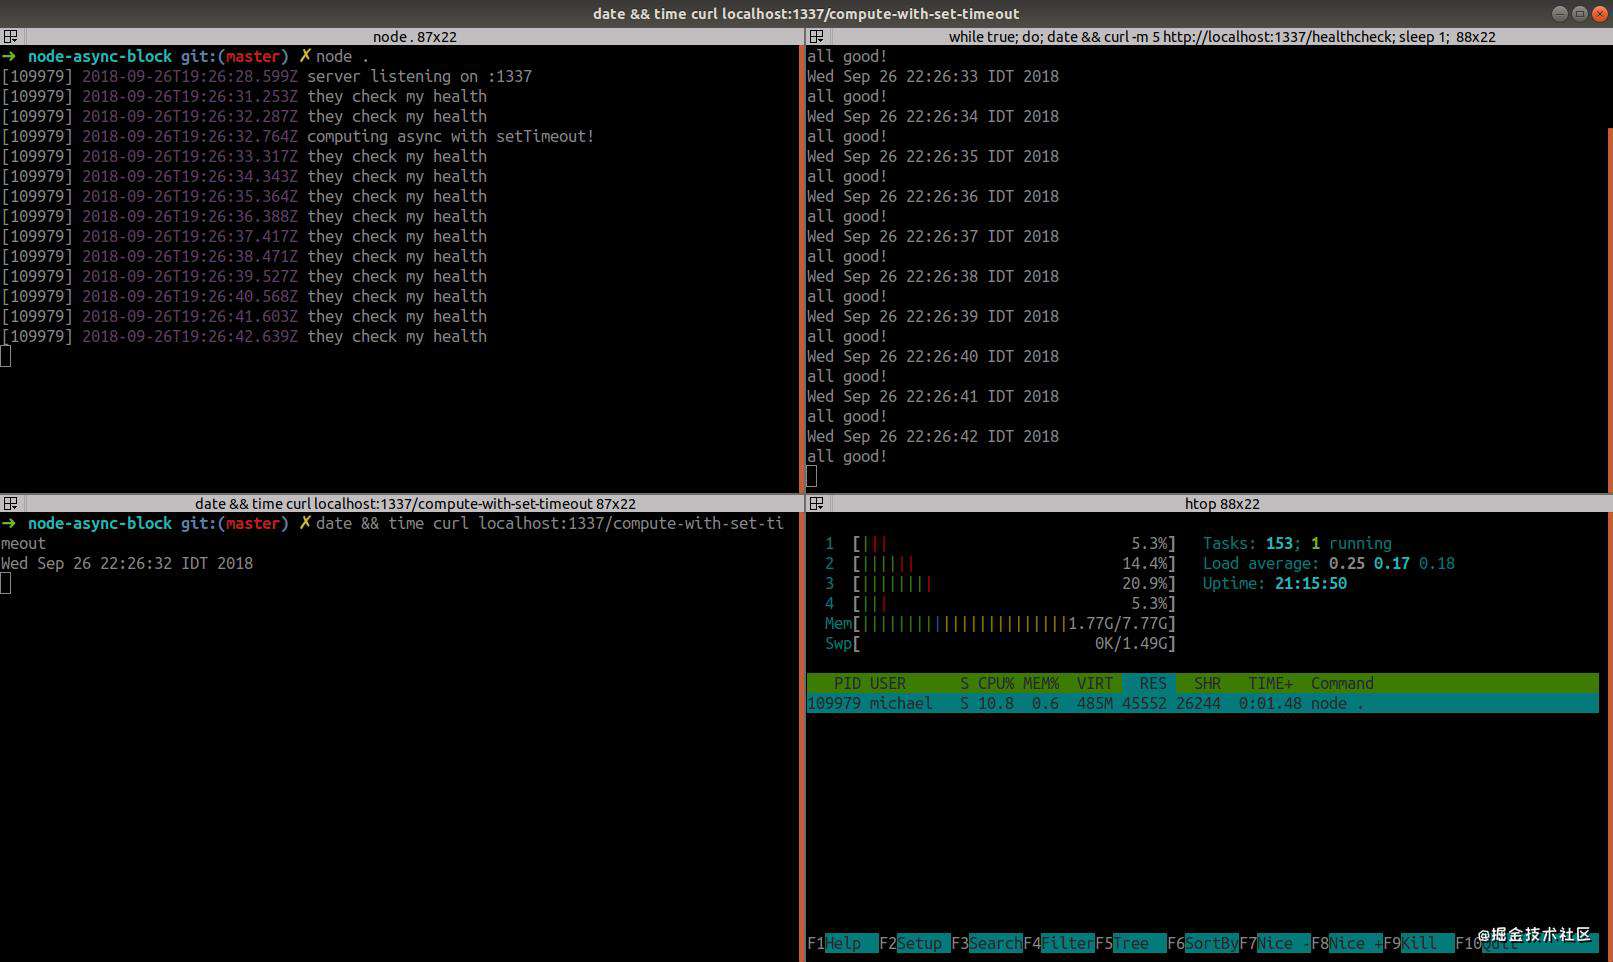The image size is (1613, 962).
Task: Click the cursor block in the 'node .' pane
Action: click(6, 356)
